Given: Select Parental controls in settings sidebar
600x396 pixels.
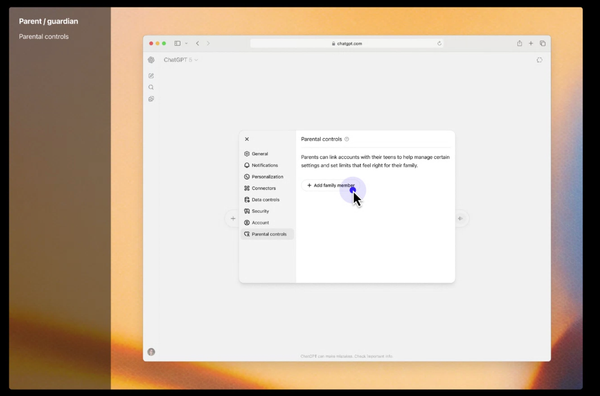Looking at the screenshot, I should [267, 234].
